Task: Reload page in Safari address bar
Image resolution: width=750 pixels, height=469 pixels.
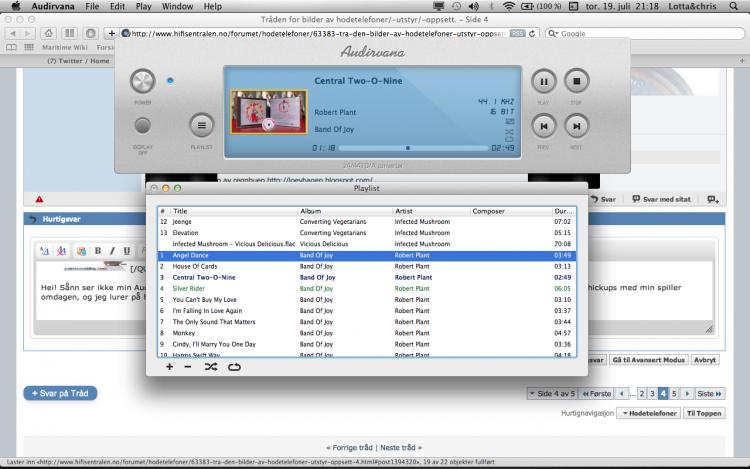Action: (x=532, y=33)
